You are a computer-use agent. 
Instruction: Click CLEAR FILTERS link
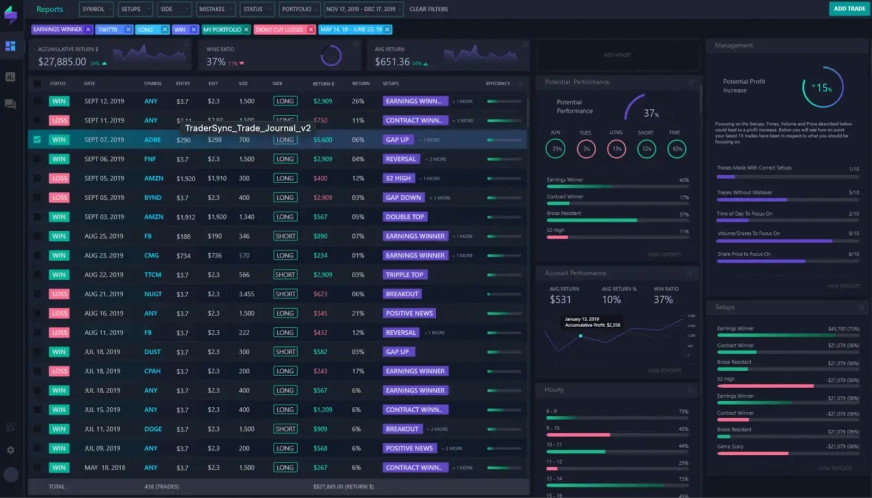click(x=429, y=9)
